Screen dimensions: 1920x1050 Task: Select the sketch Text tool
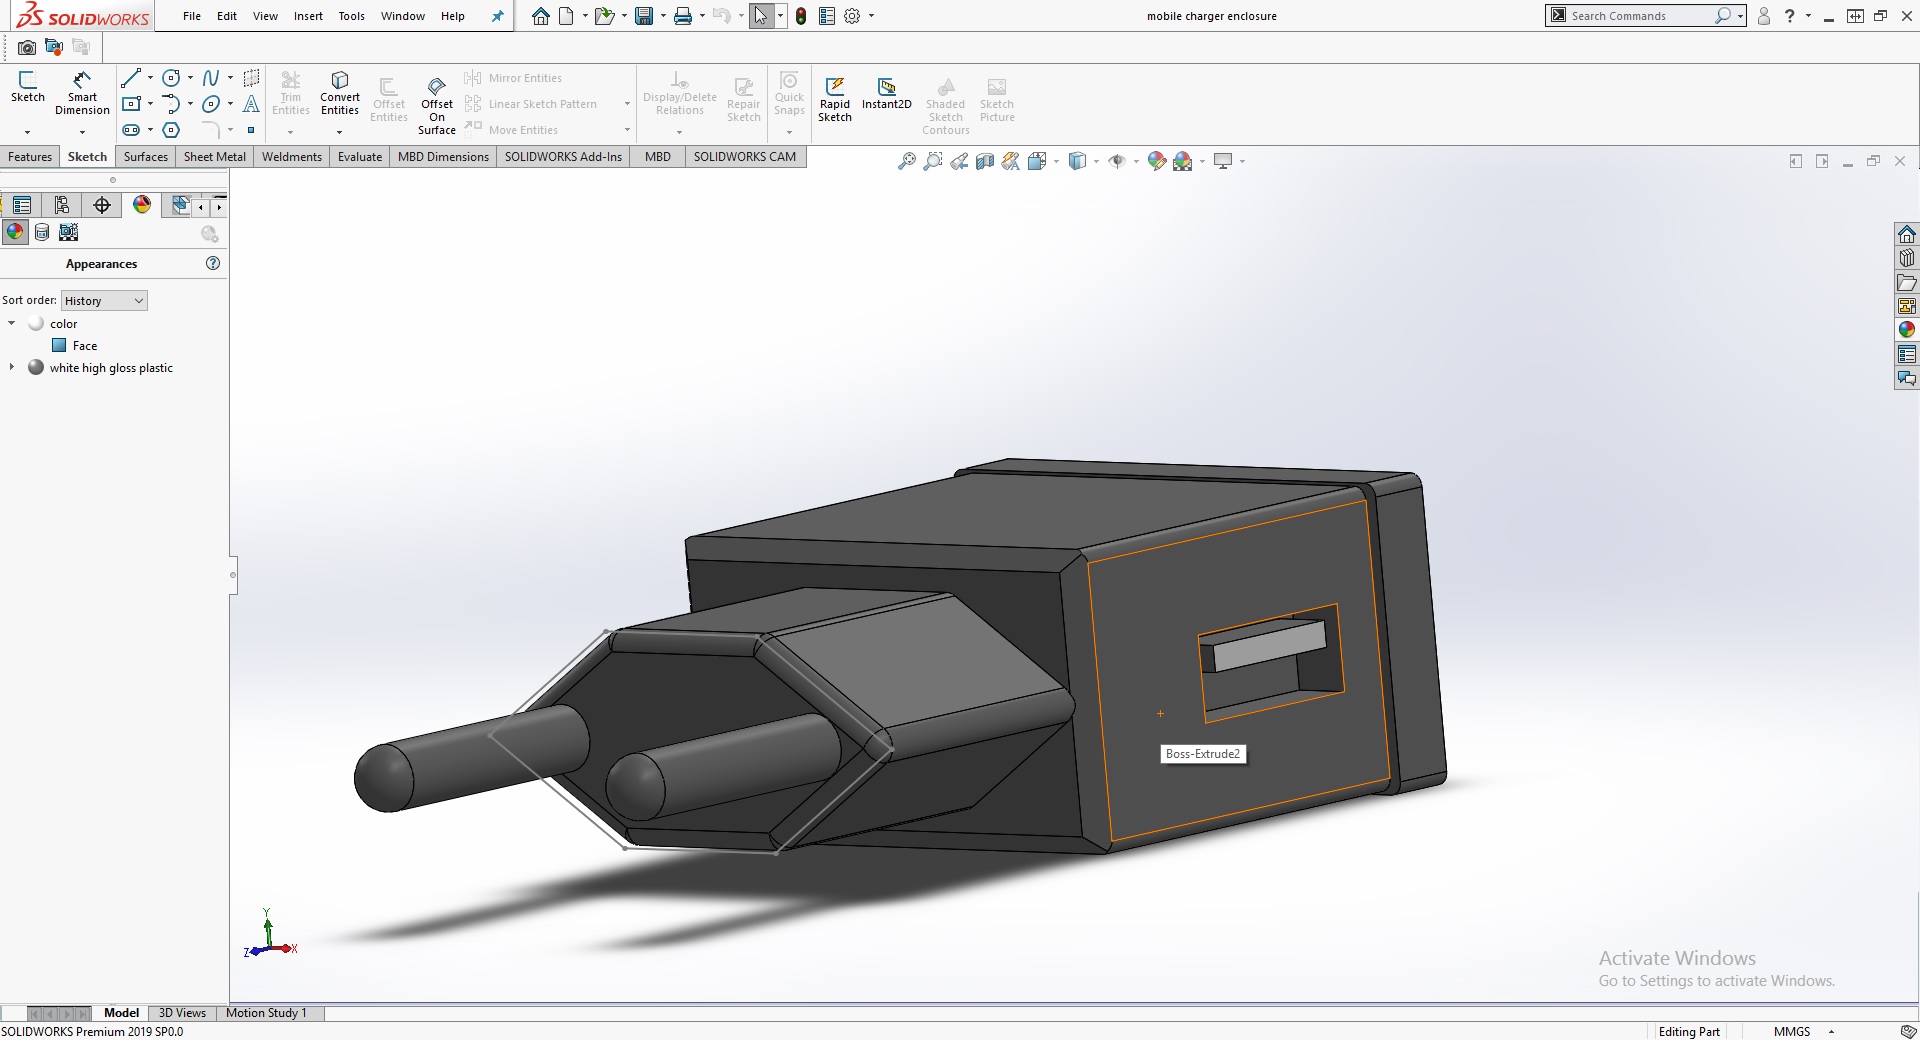point(251,104)
